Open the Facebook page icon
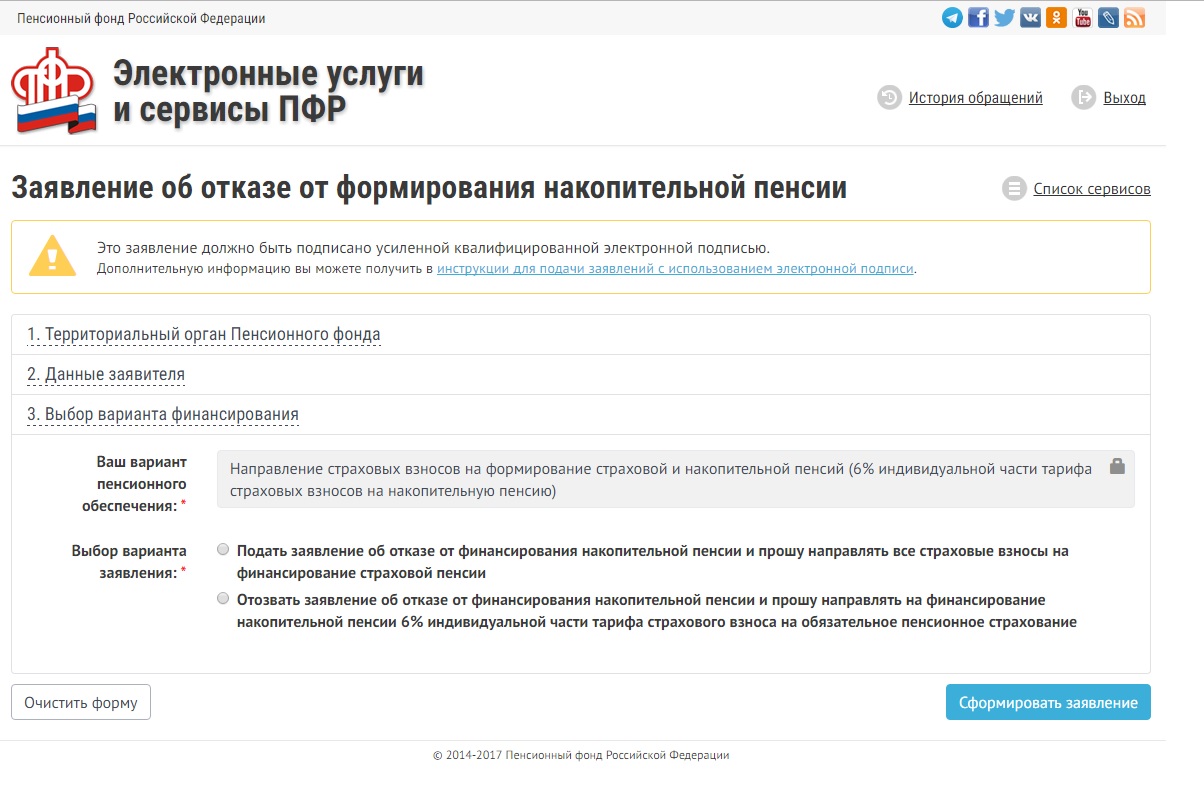The height and width of the screenshot is (810, 1204). [978, 18]
